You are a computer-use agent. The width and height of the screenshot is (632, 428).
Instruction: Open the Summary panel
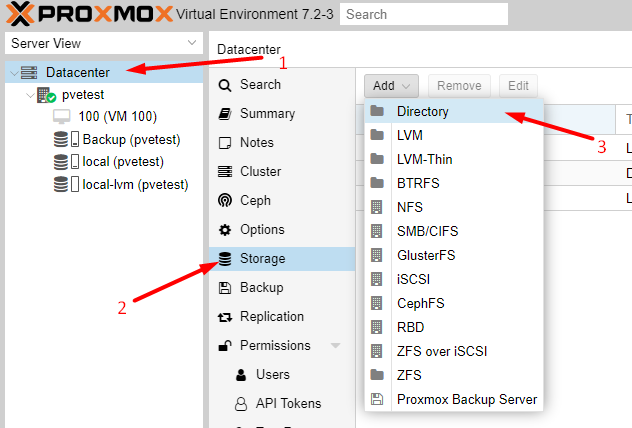coord(282,114)
